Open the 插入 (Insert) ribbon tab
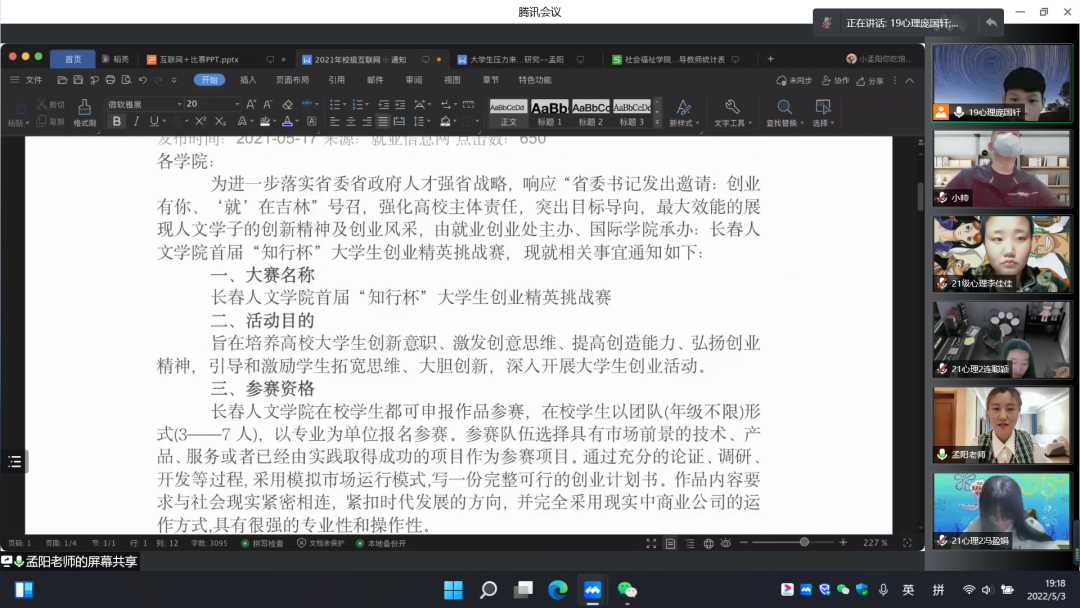This screenshot has width=1080, height=608. pyautogui.click(x=248, y=80)
